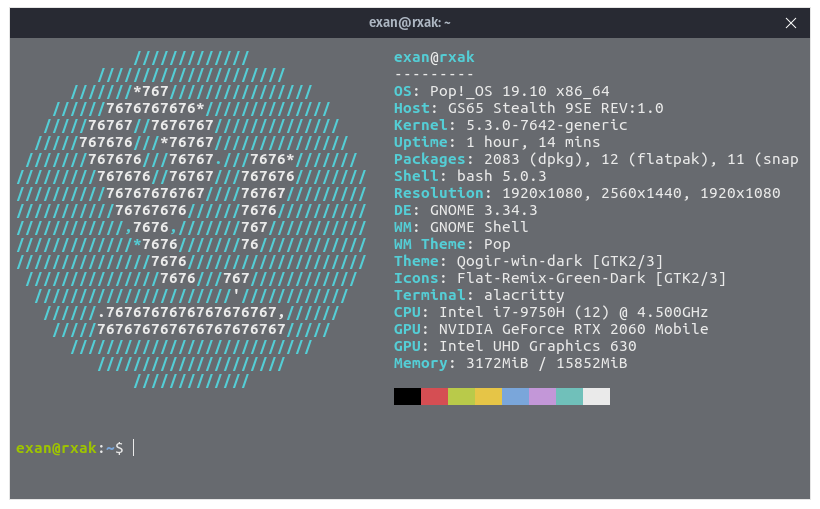
Task: Click the black color block in the palette
Action: click(407, 397)
